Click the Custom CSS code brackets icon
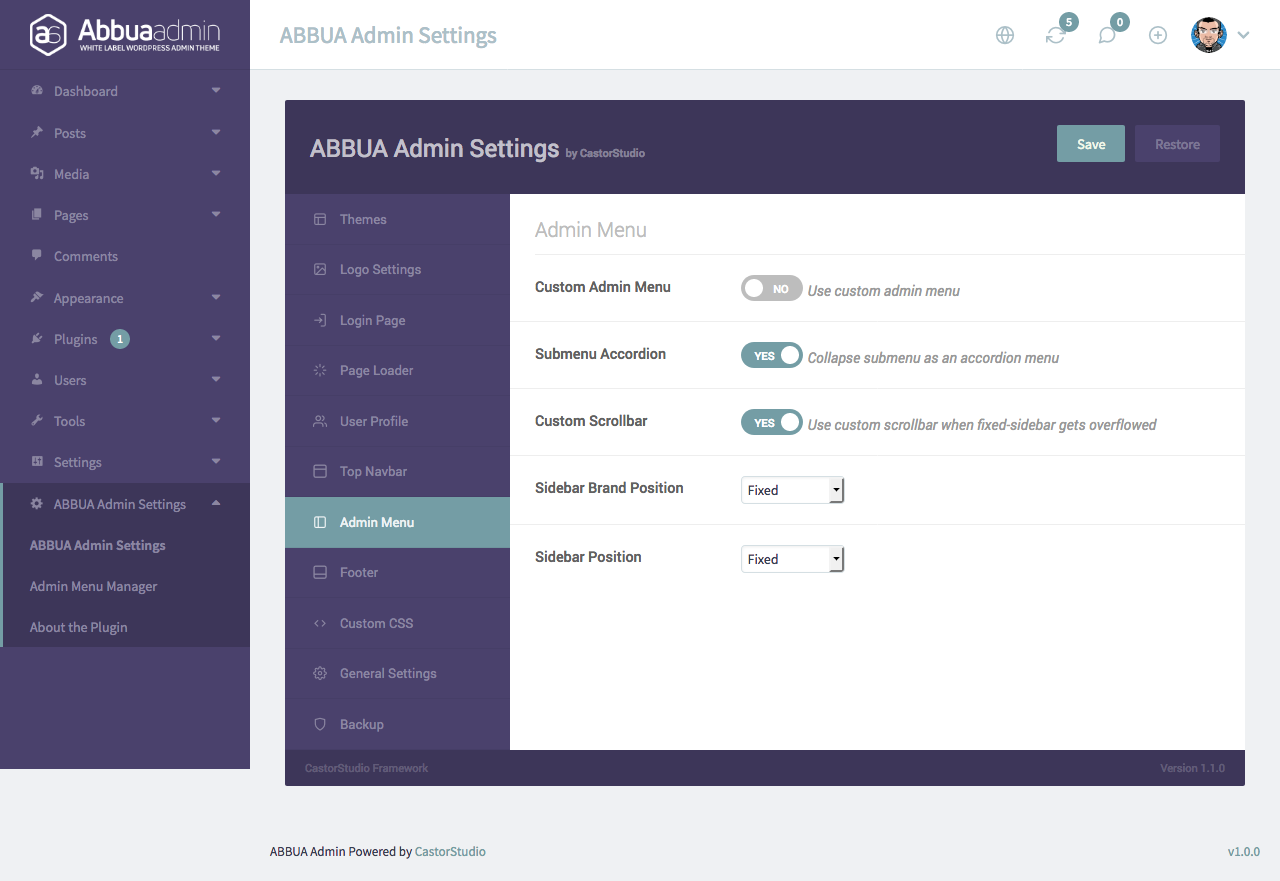This screenshot has width=1280, height=881. (320, 623)
